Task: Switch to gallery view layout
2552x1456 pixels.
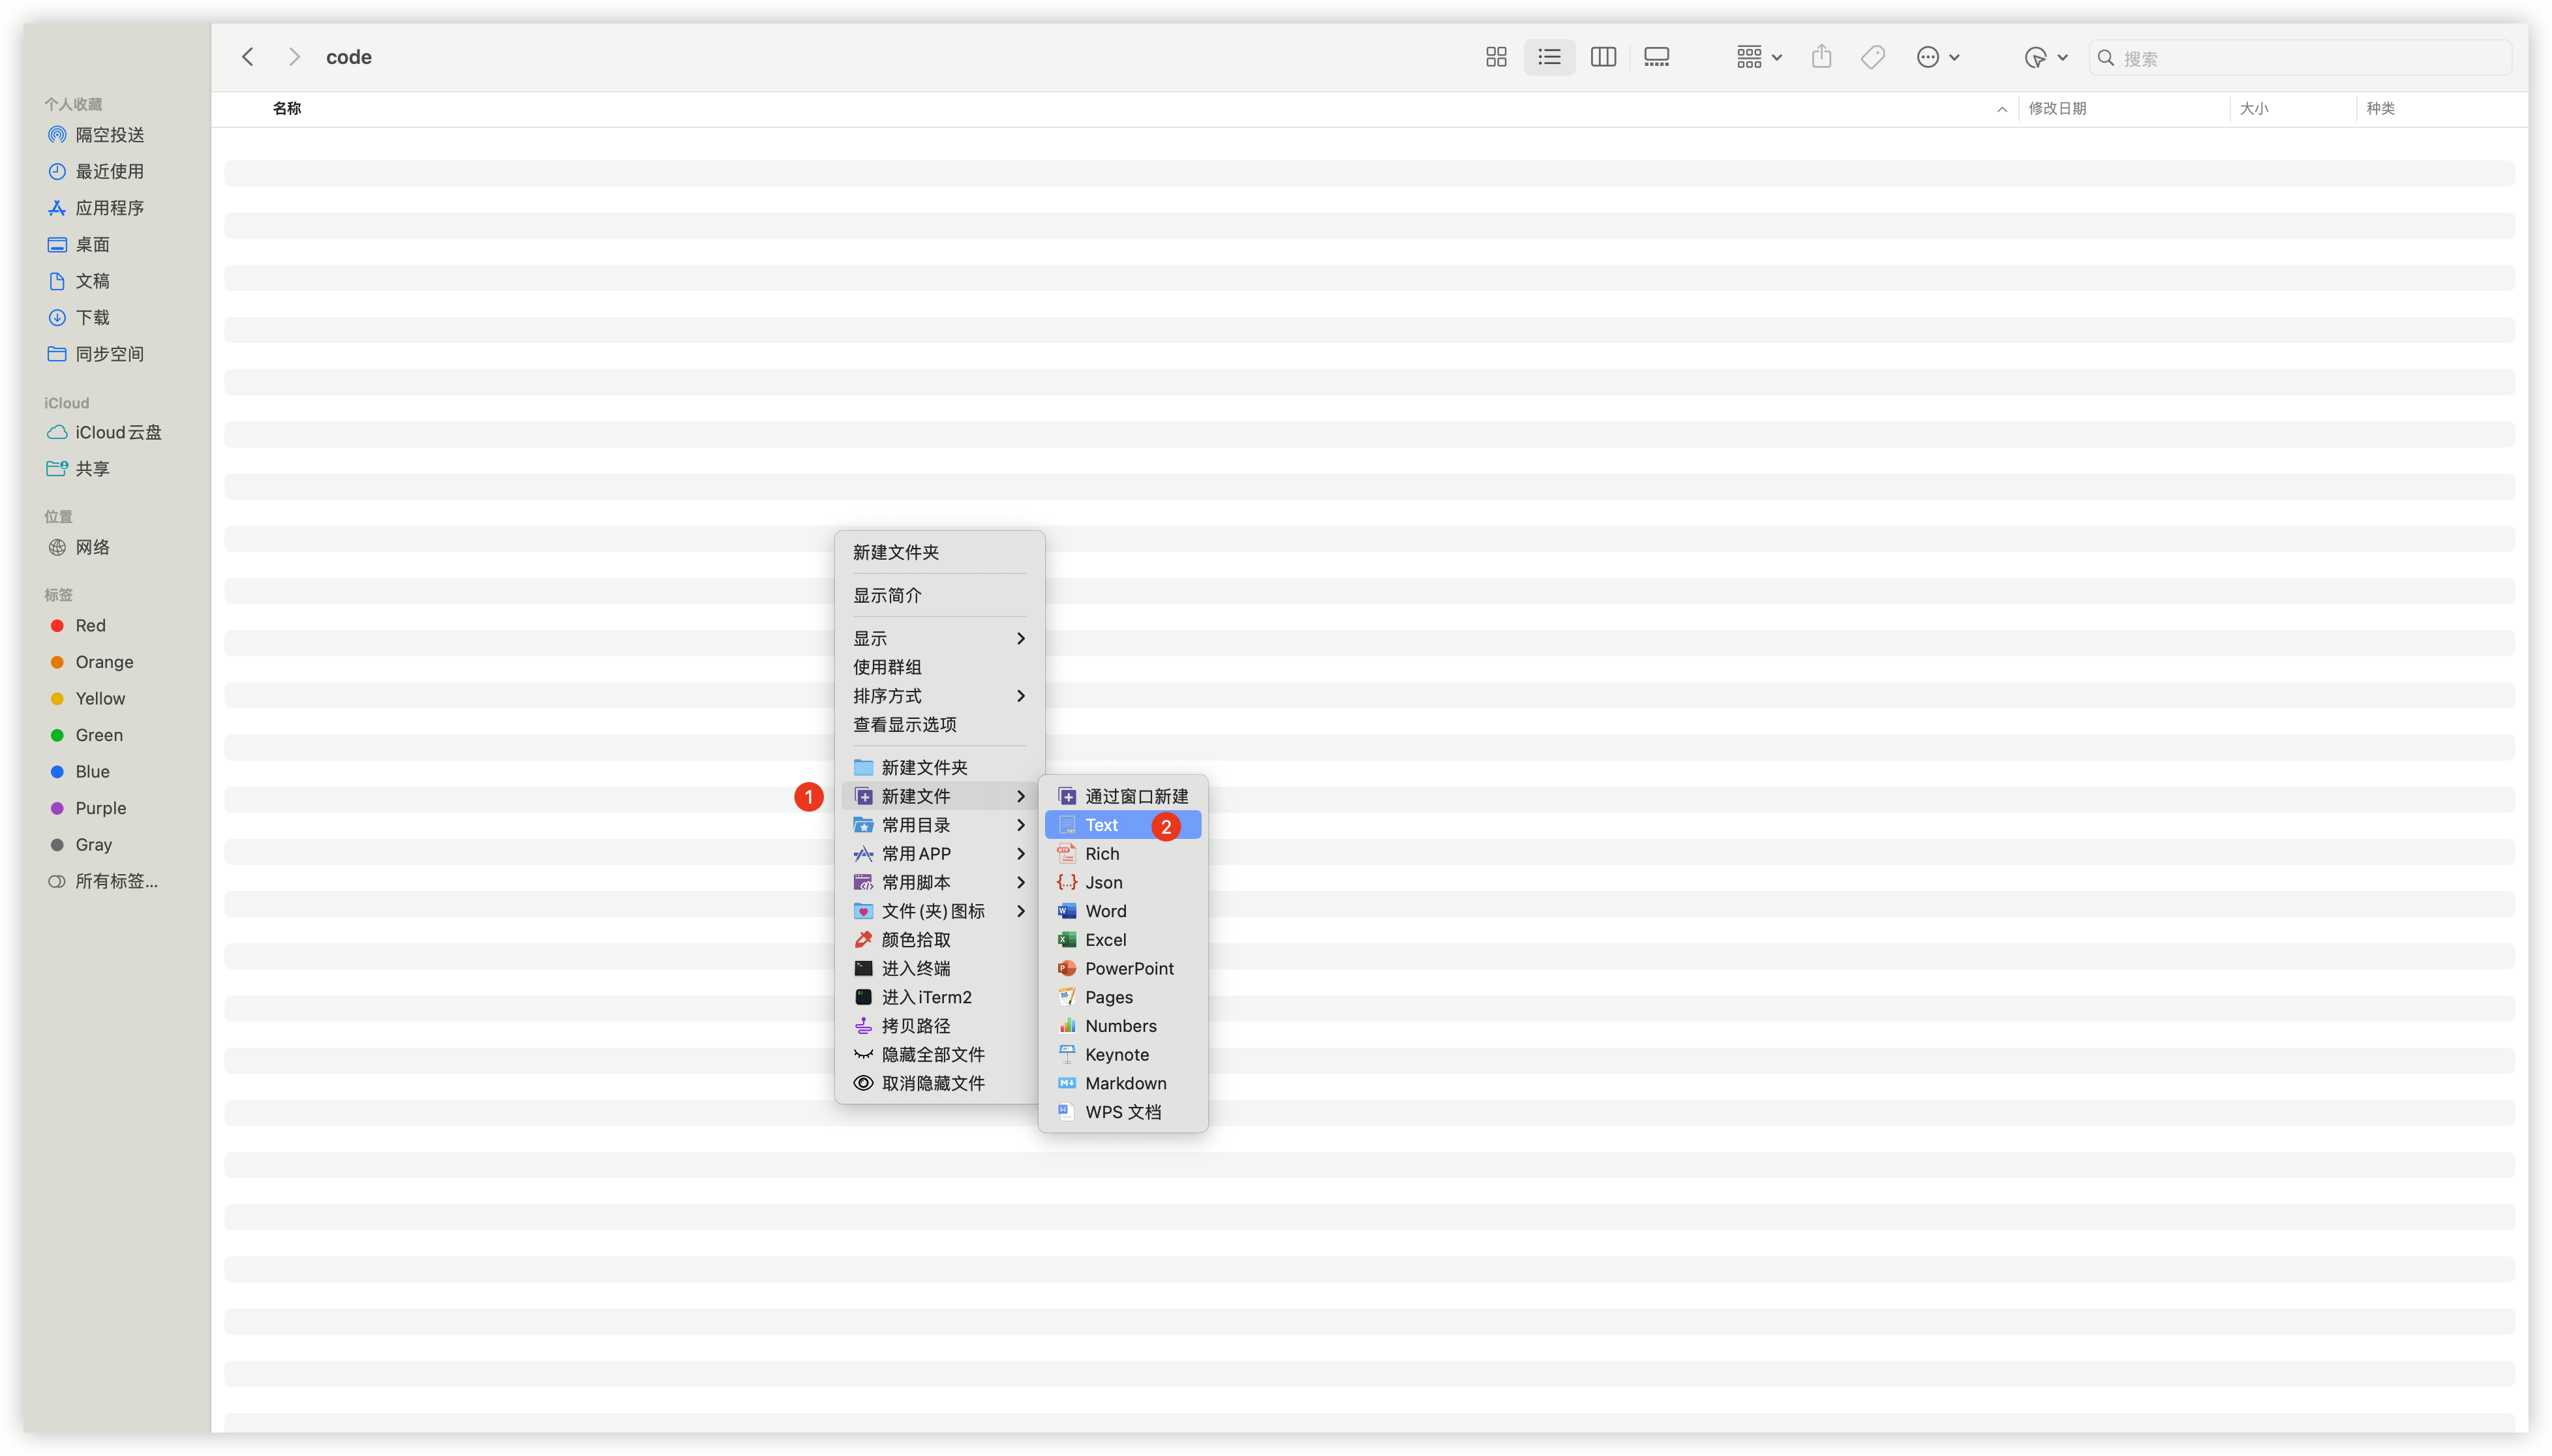Action: tap(1656, 57)
